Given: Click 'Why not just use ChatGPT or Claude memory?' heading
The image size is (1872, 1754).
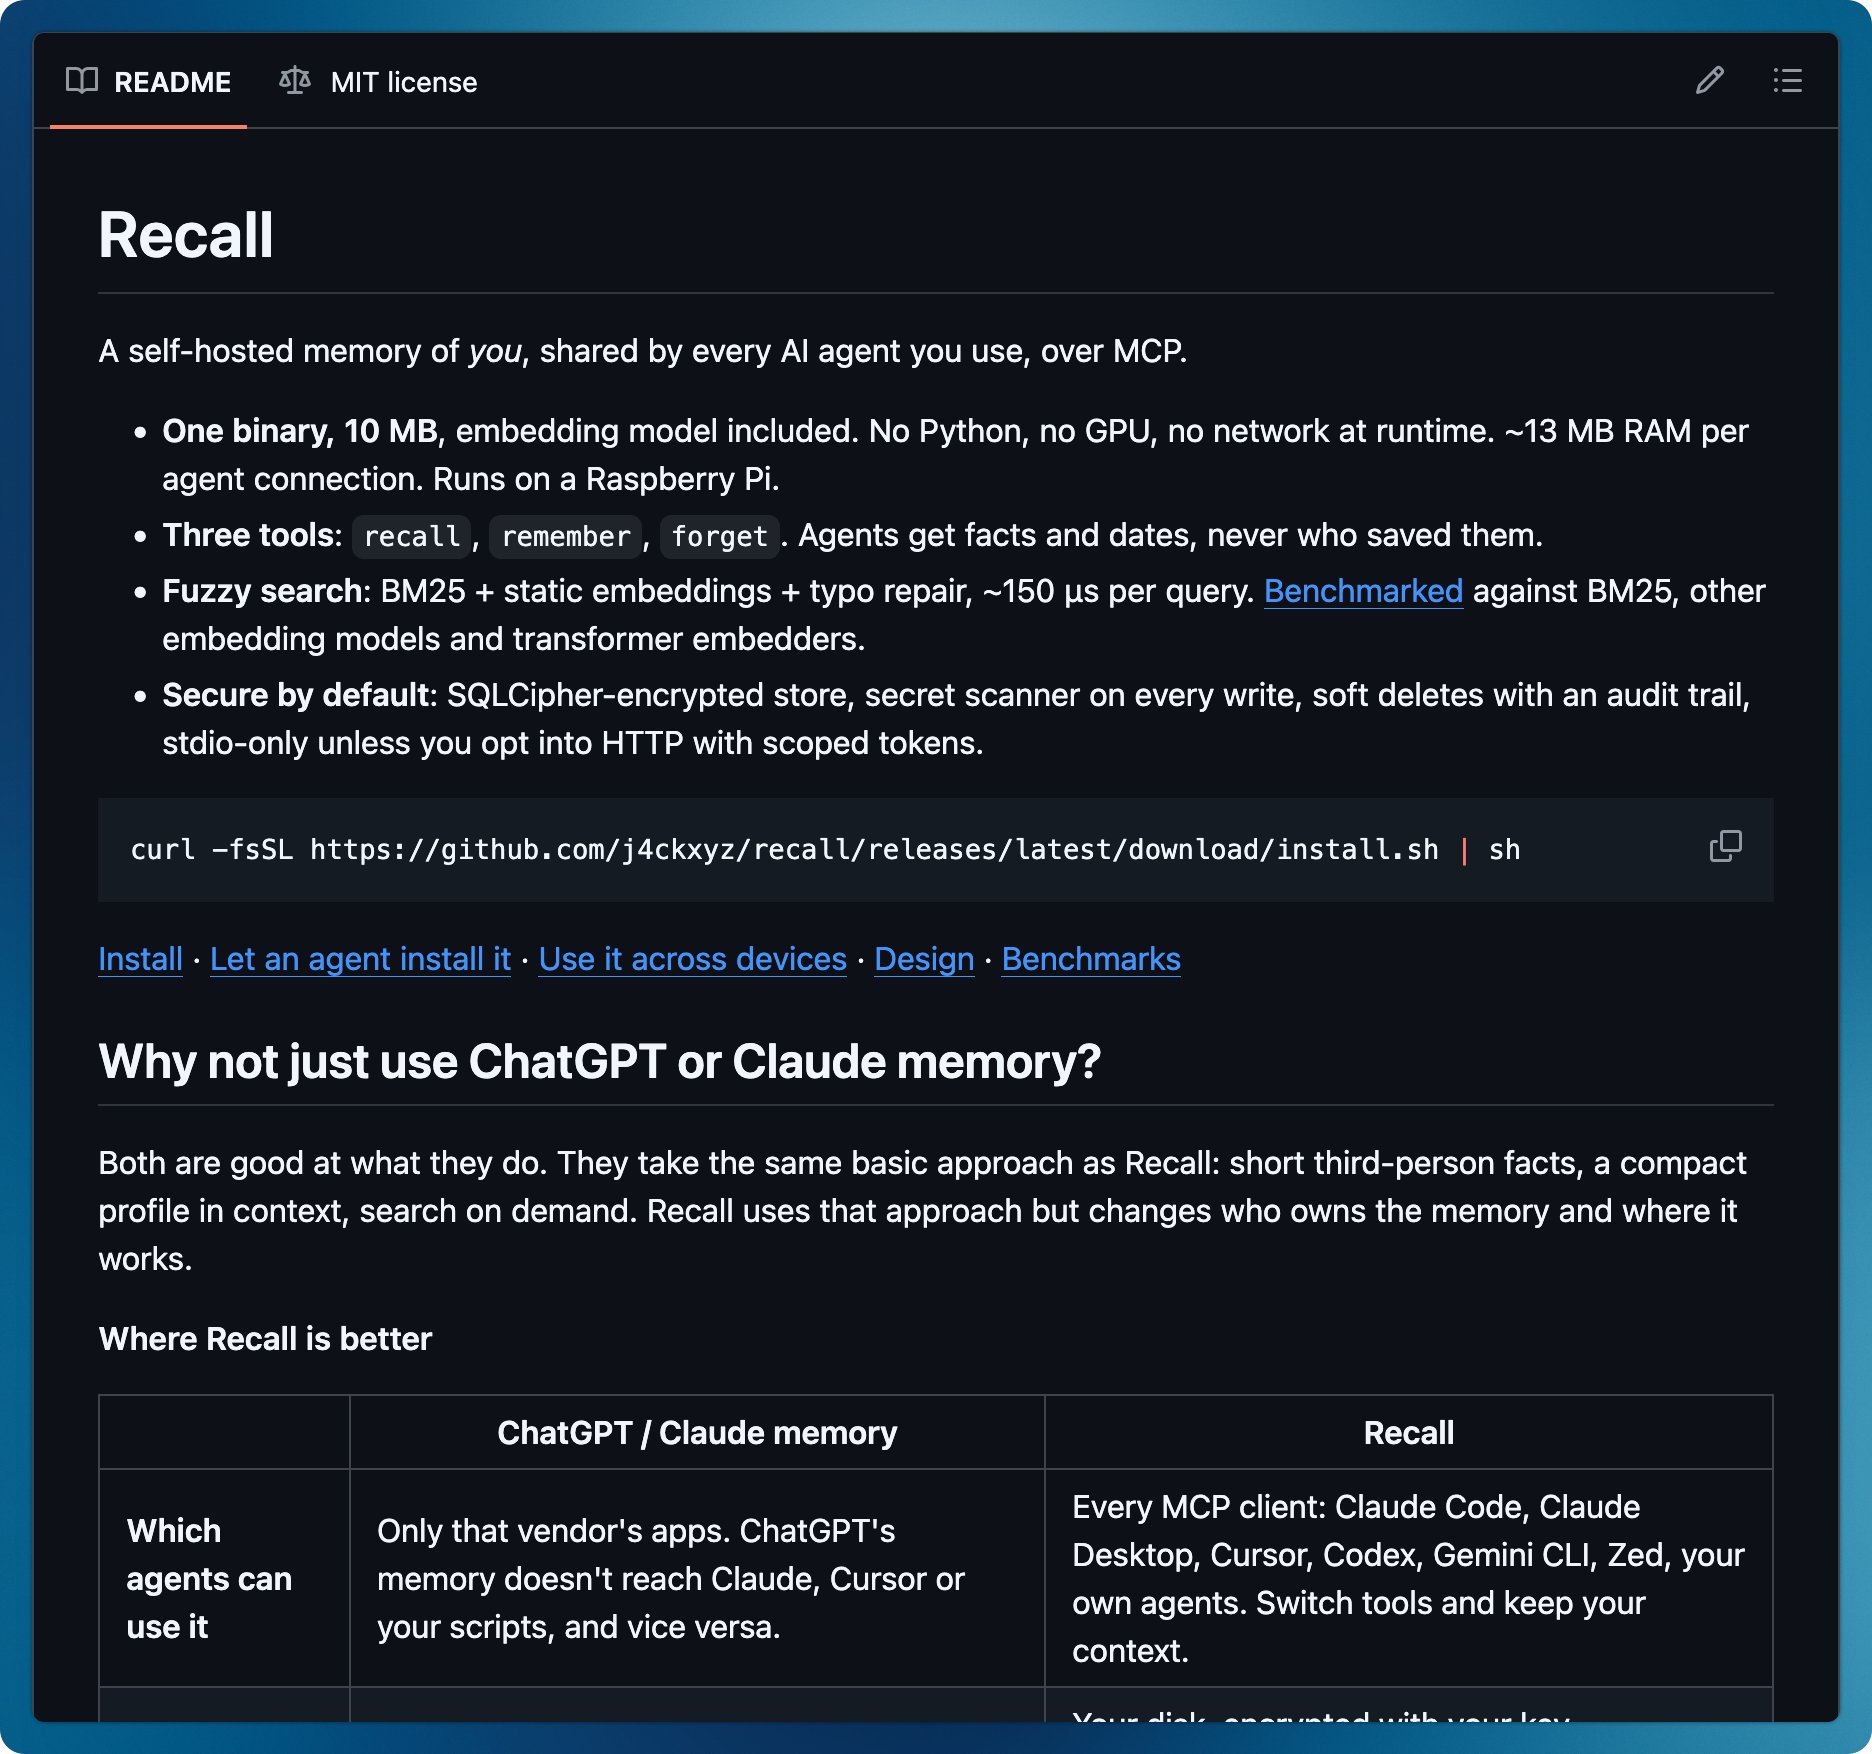Looking at the screenshot, I should (599, 1062).
